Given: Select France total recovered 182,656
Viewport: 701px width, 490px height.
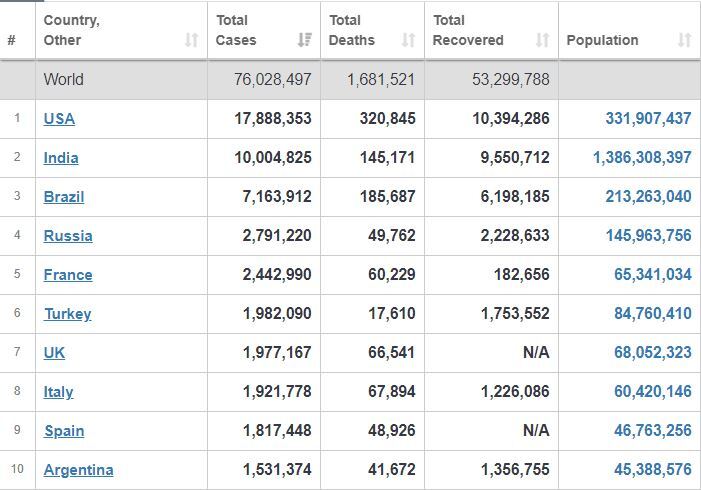Looking at the screenshot, I should [x=521, y=274].
